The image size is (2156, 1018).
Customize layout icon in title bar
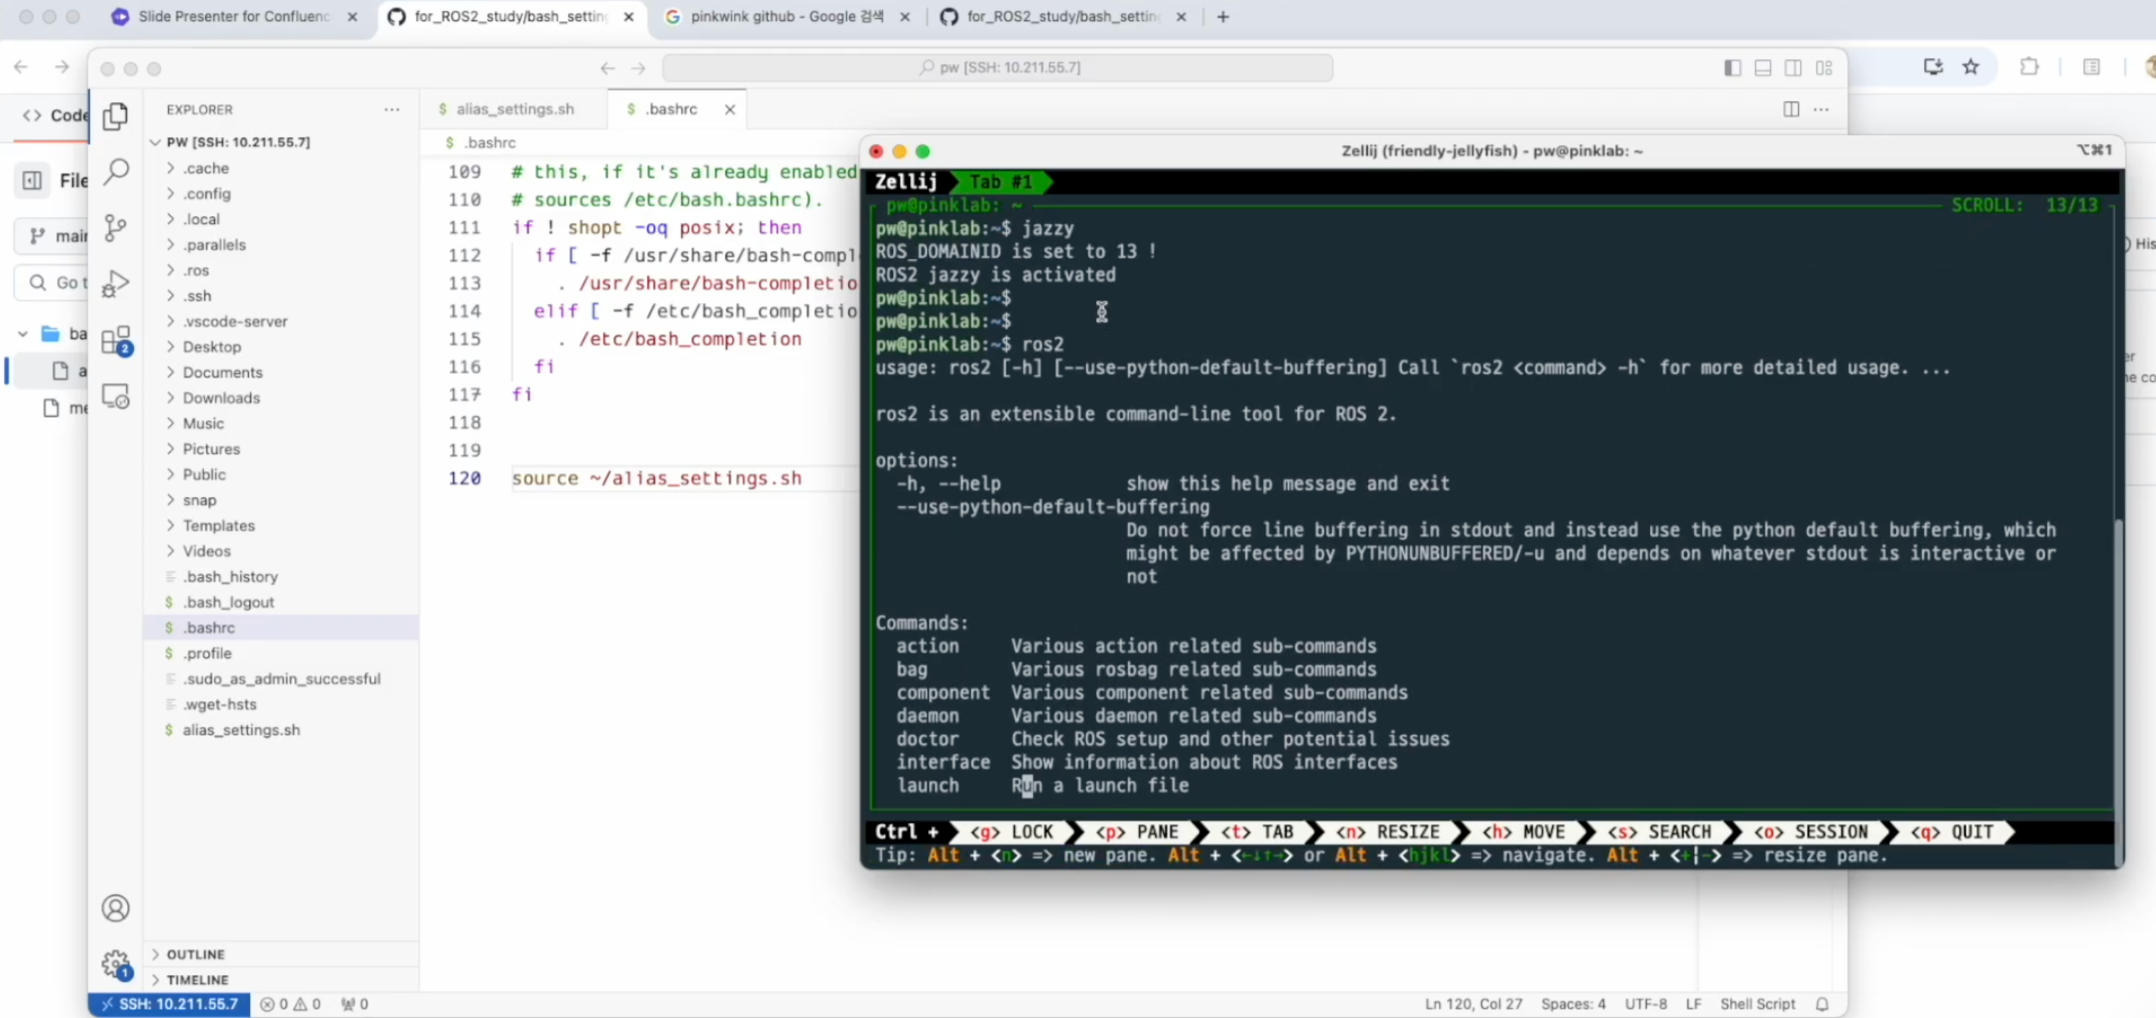click(1824, 68)
